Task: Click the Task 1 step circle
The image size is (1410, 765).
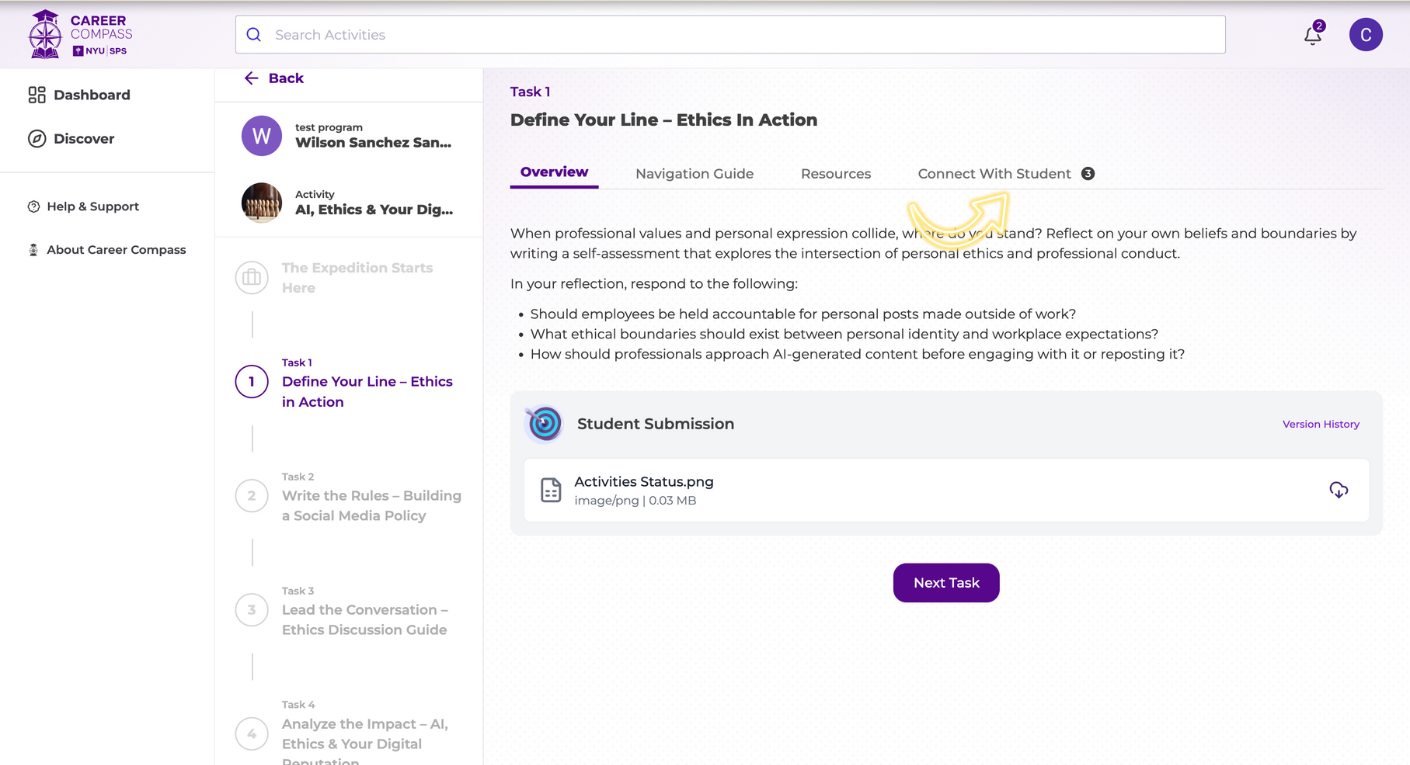Action: 252,381
